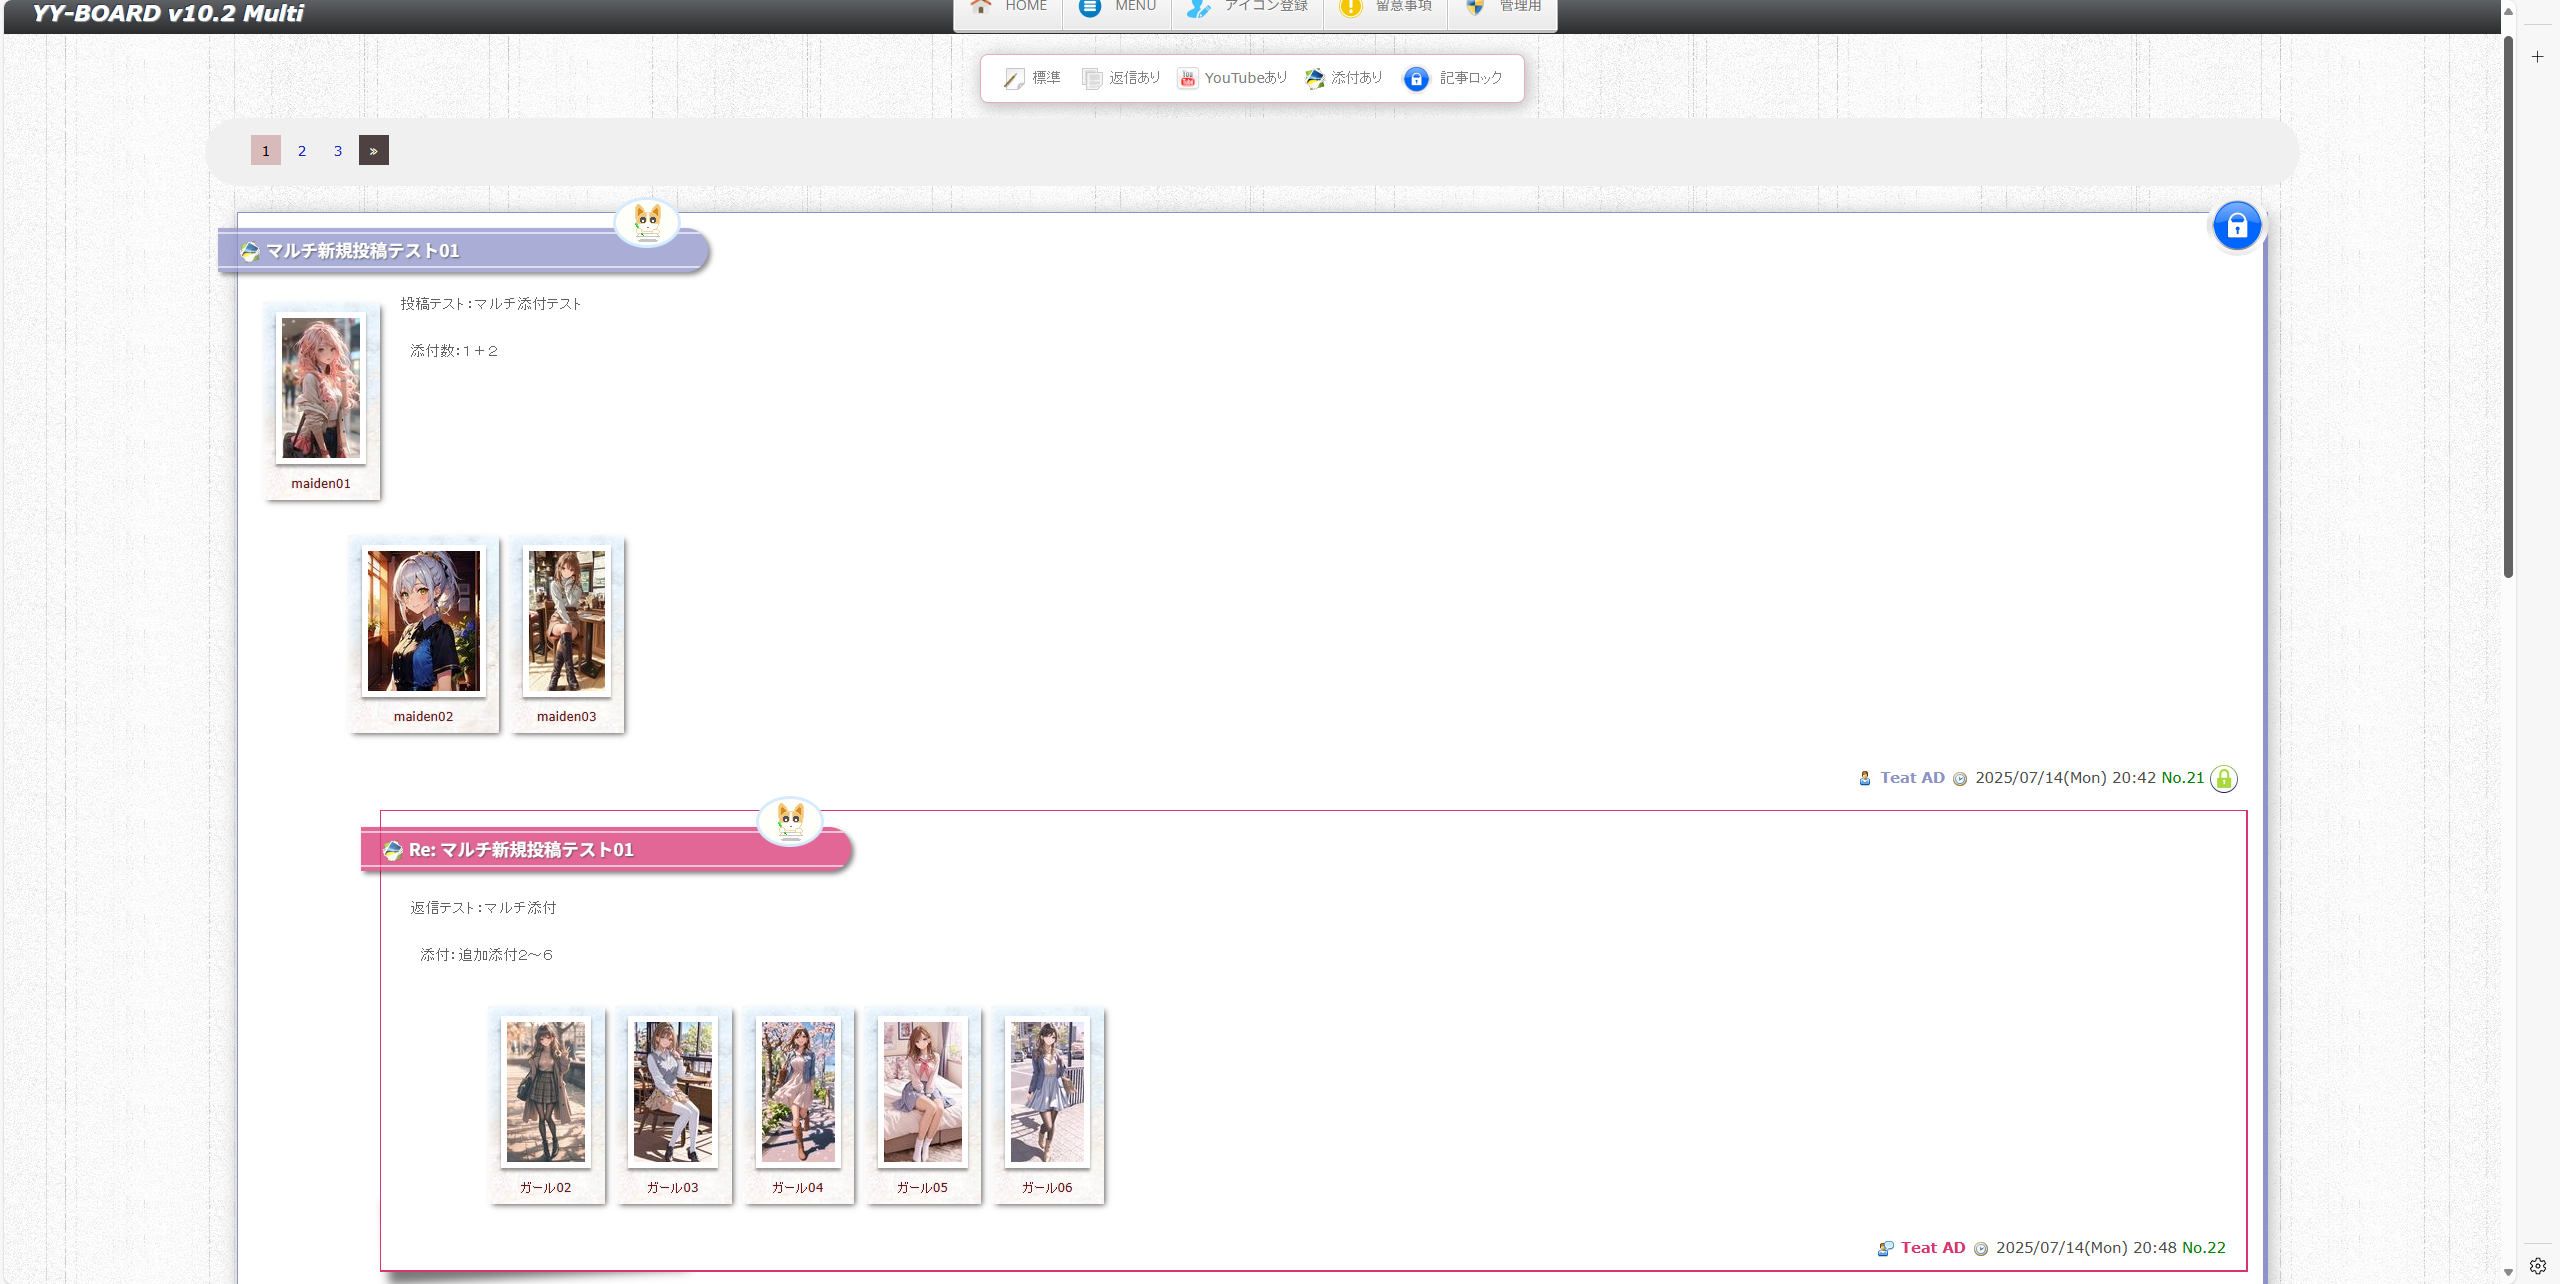2560x1284 pixels.
Task: Click the fox avatar icon on the reply post
Action: (790, 822)
